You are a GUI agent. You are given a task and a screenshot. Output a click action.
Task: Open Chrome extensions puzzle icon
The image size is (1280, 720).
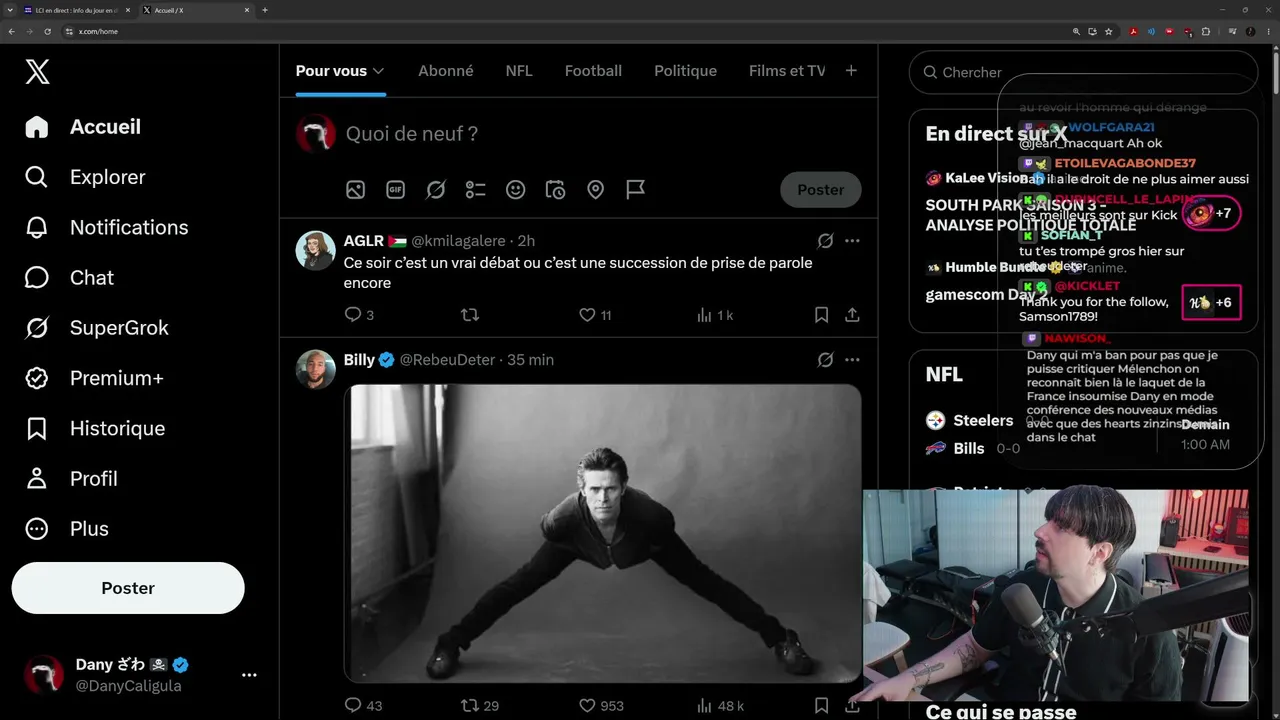(1206, 31)
